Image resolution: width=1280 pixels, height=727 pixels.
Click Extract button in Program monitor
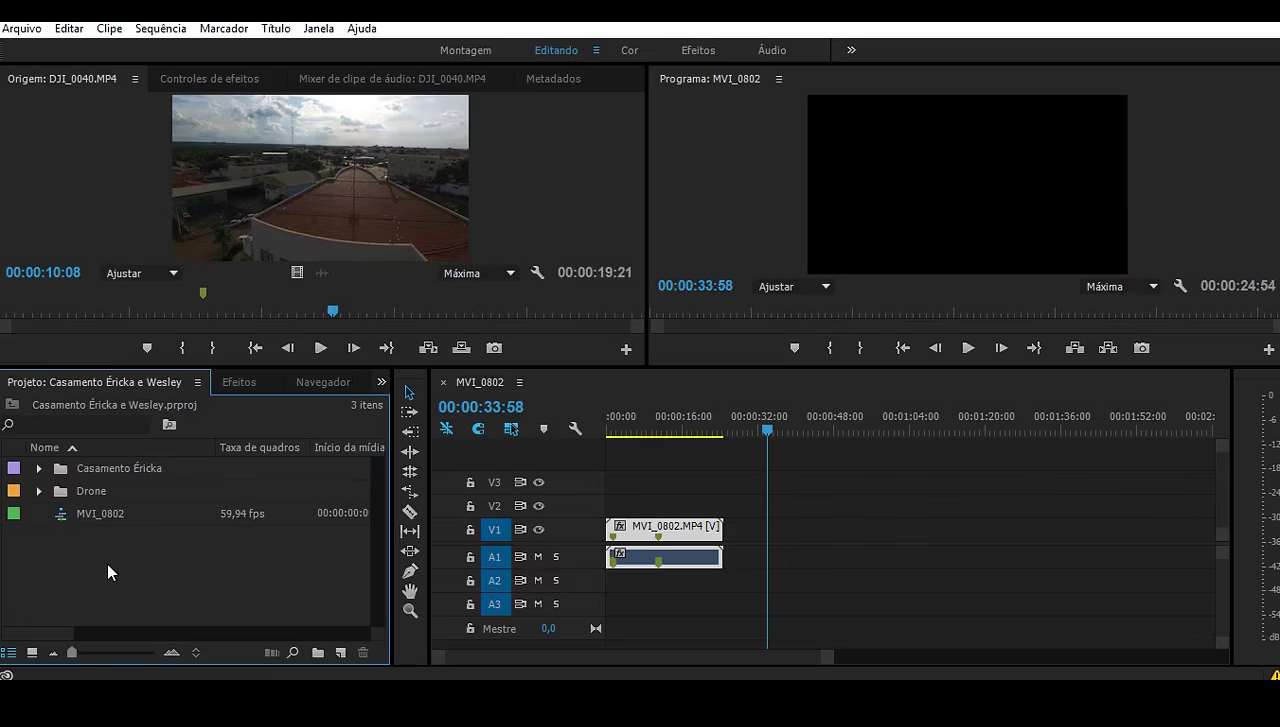point(1108,348)
